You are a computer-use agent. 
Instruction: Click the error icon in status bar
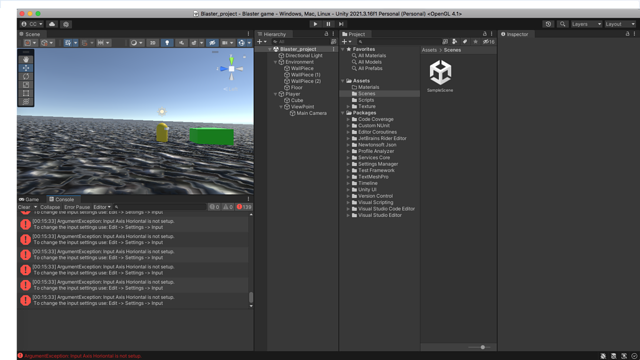[x=20, y=356]
